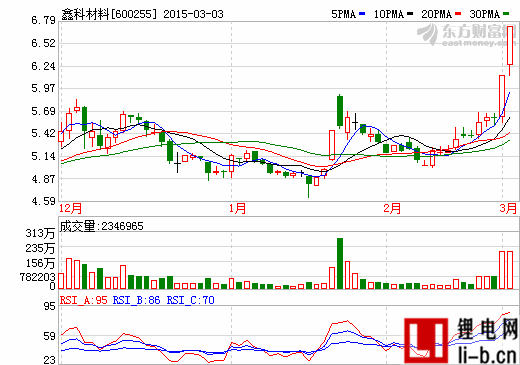This screenshot has height=365, width=520.
Task: Click the 313万 volume axis label
Action: point(40,233)
